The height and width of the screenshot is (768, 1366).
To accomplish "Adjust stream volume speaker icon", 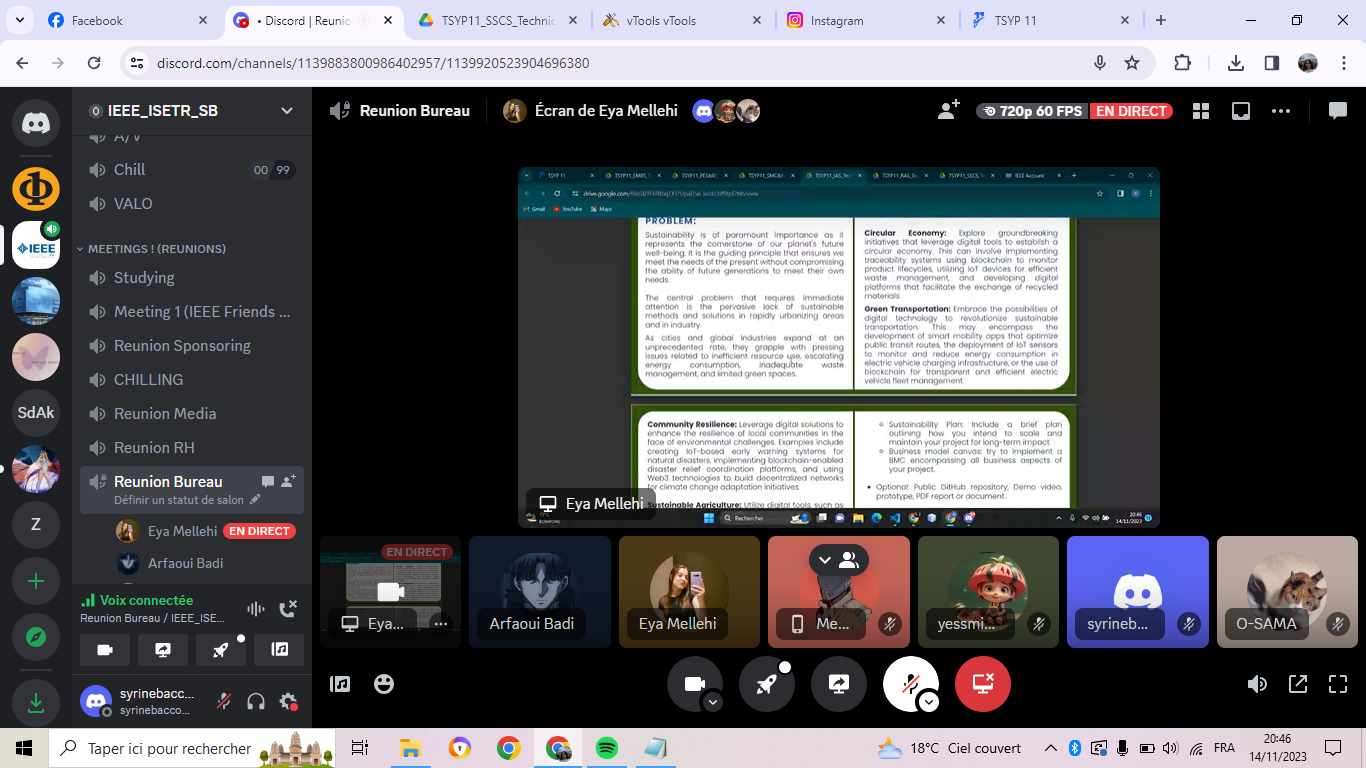I will (x=1257, y=684).
